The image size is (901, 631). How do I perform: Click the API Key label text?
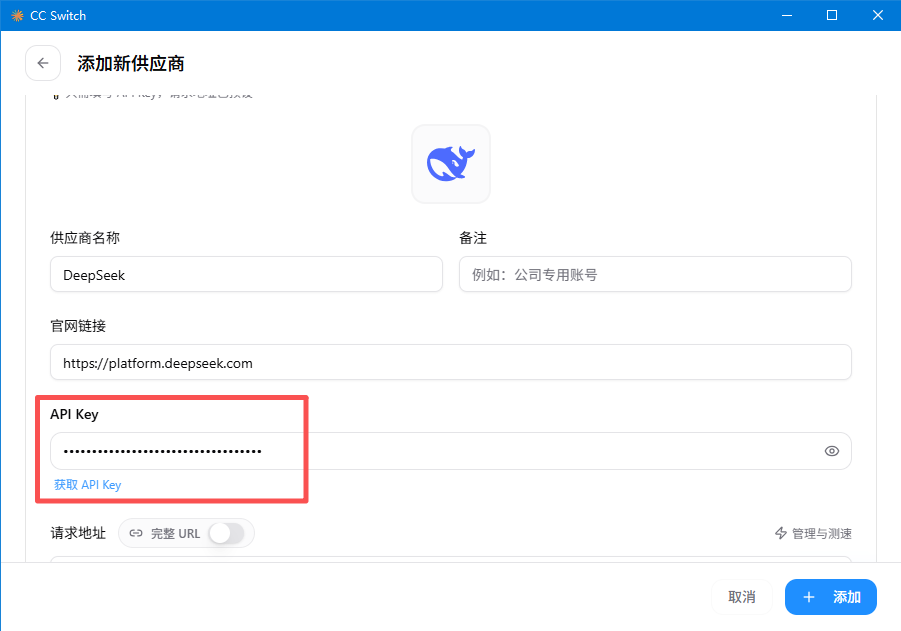[74, 414]
